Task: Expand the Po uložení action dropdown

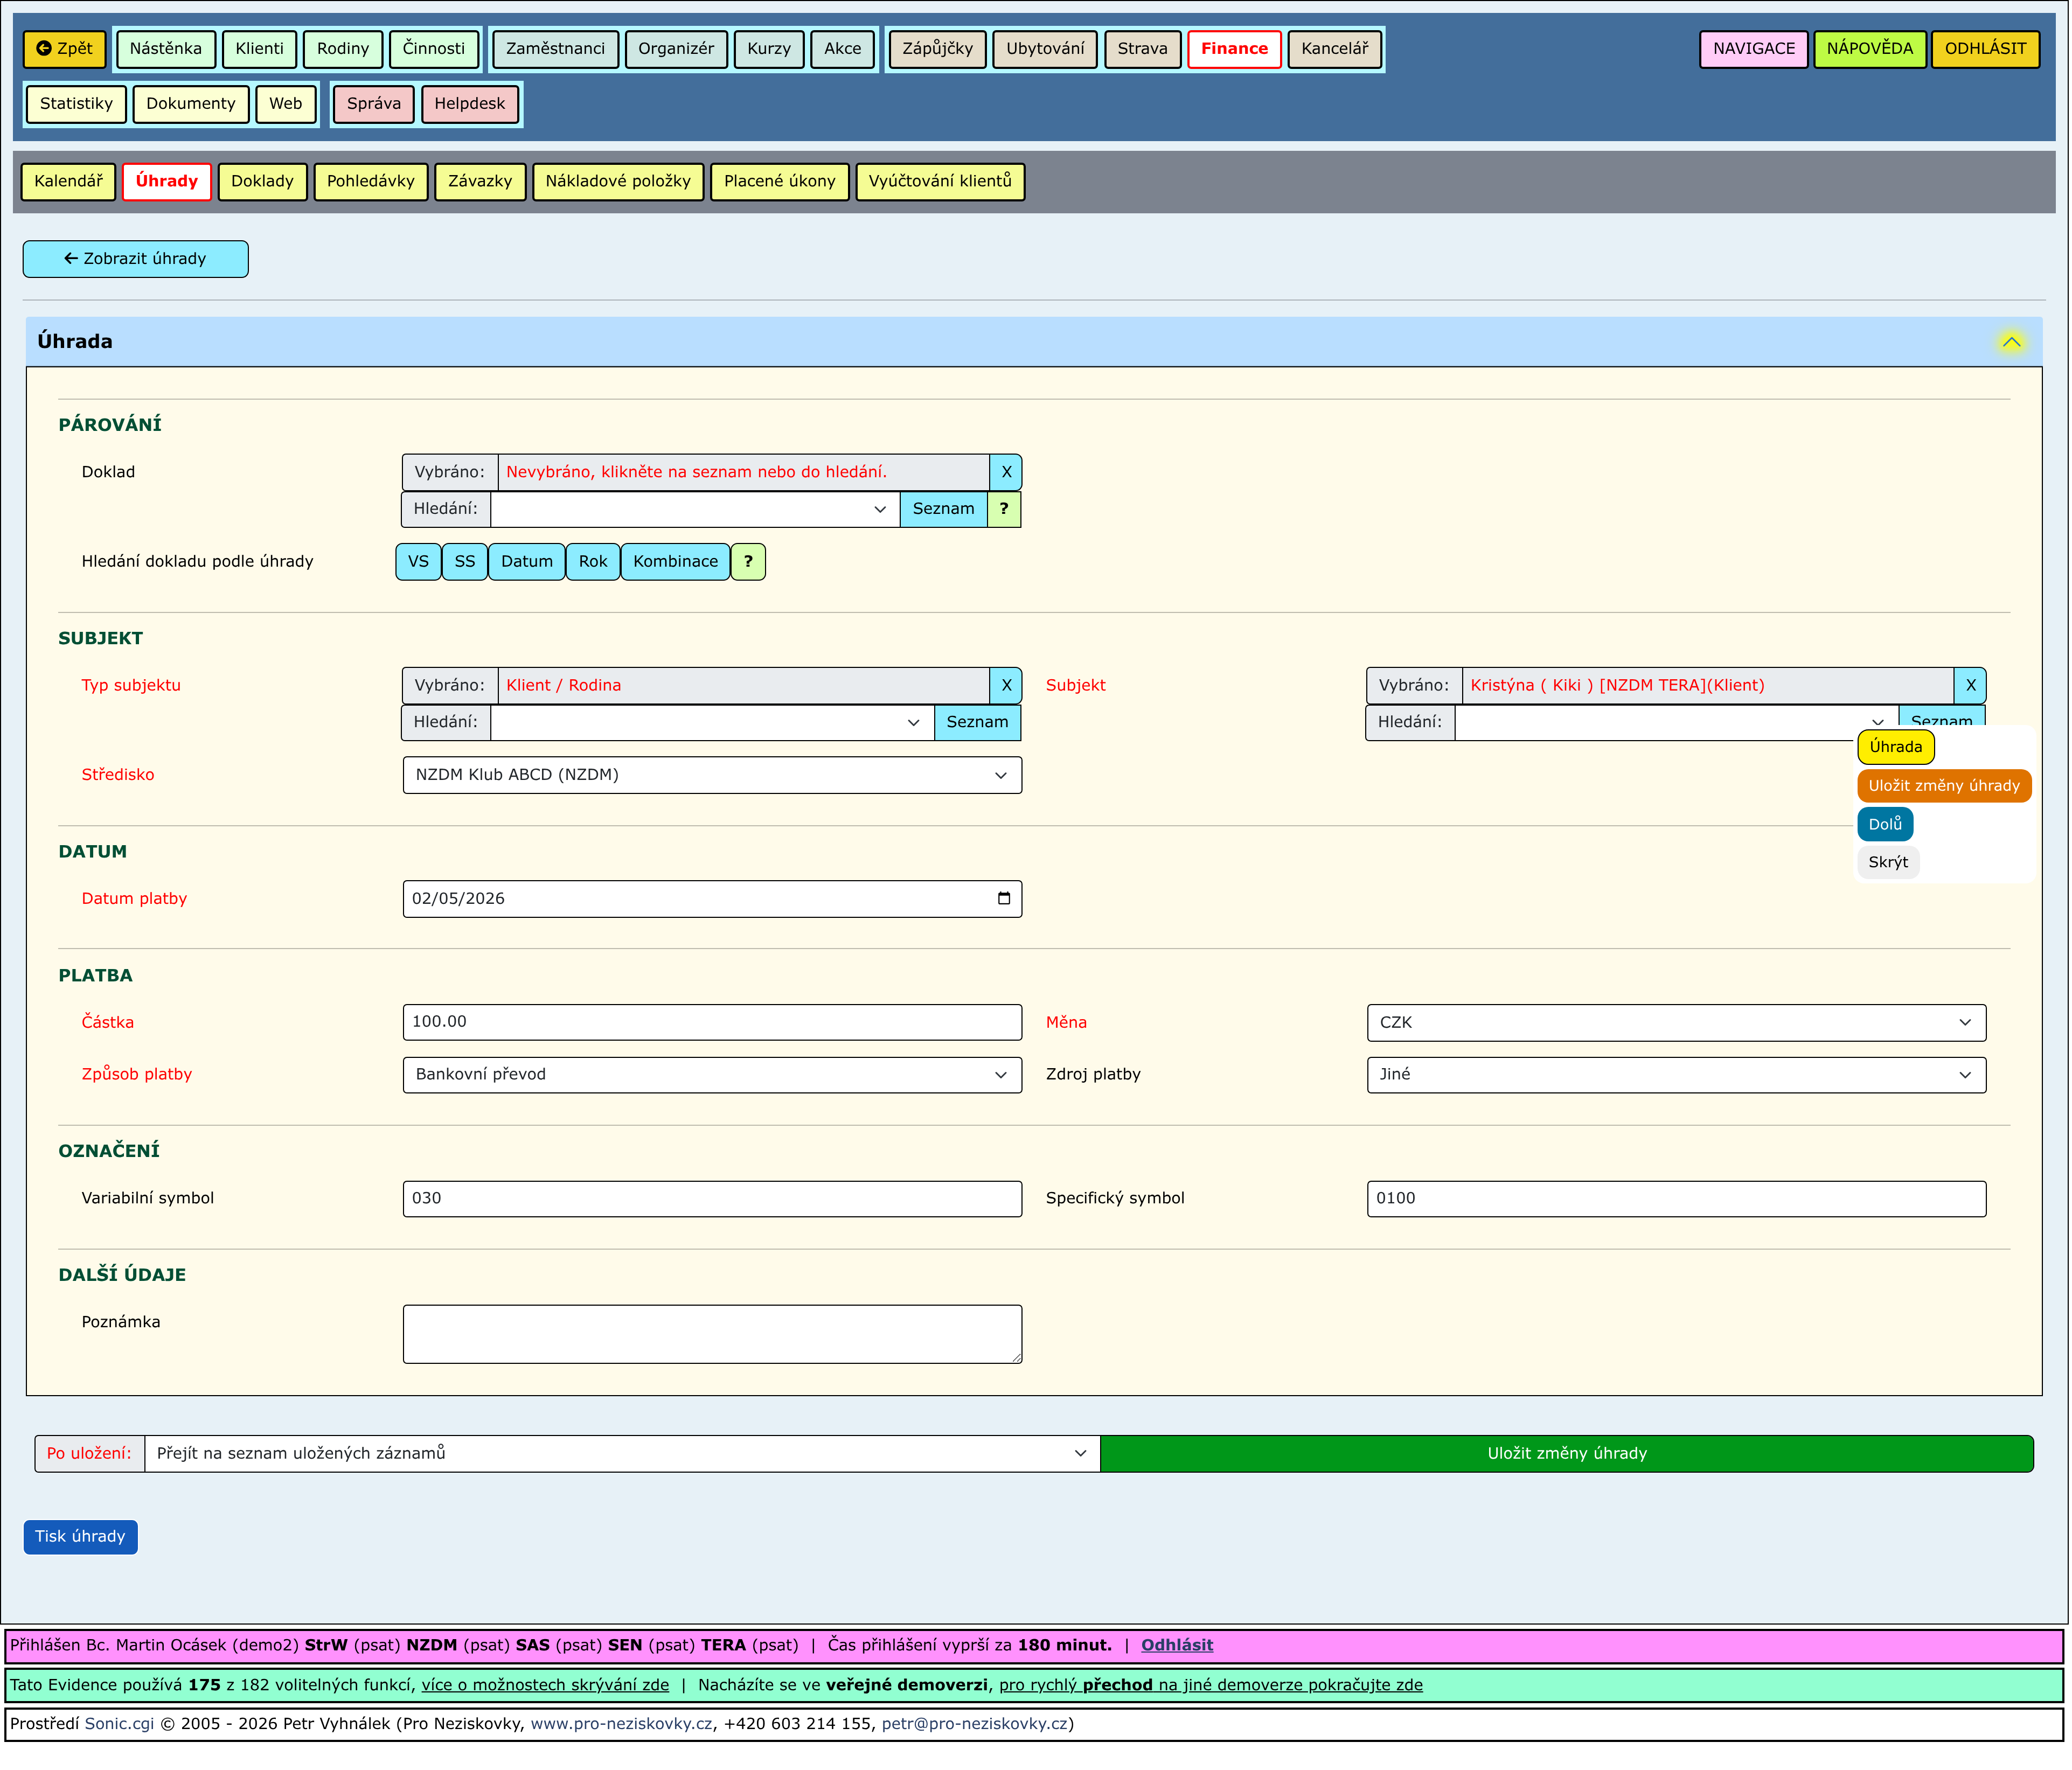Action: 620,1453
